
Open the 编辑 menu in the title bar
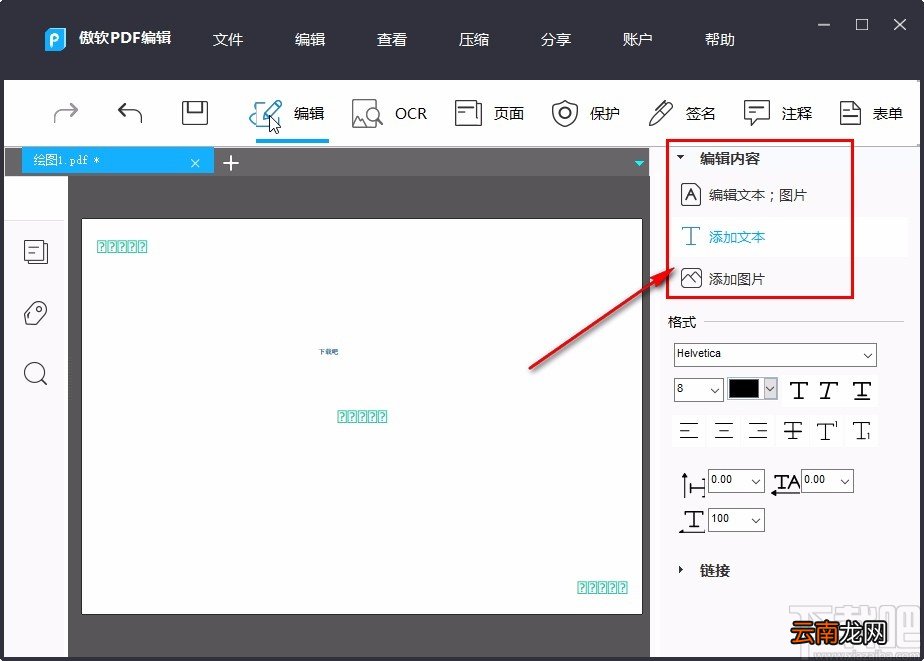(310, 39)
